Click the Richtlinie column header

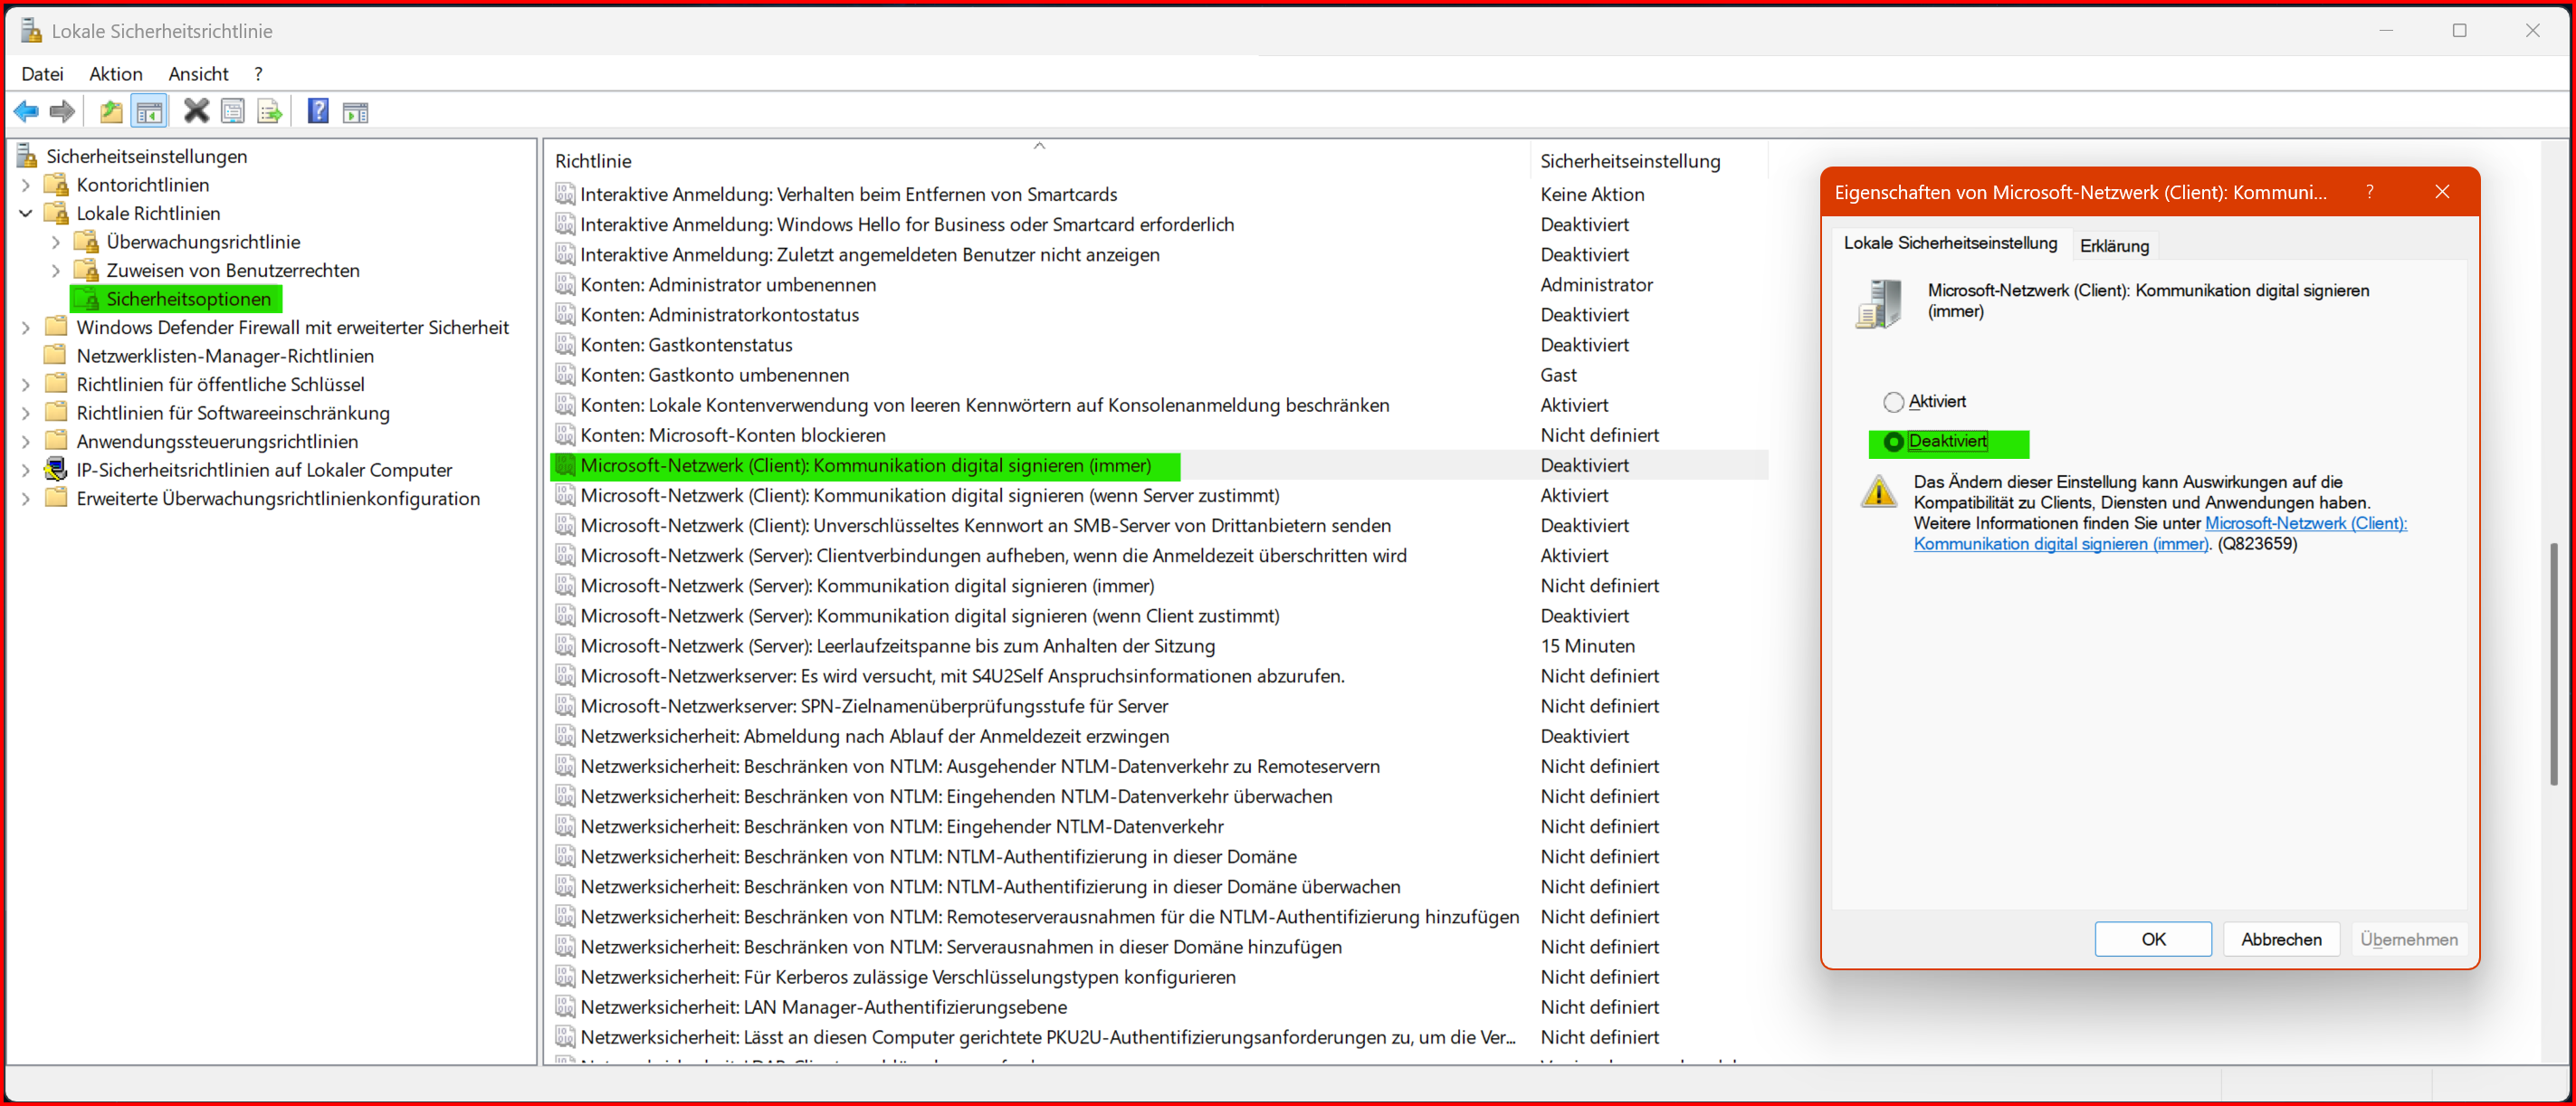(x=593, y=161)
